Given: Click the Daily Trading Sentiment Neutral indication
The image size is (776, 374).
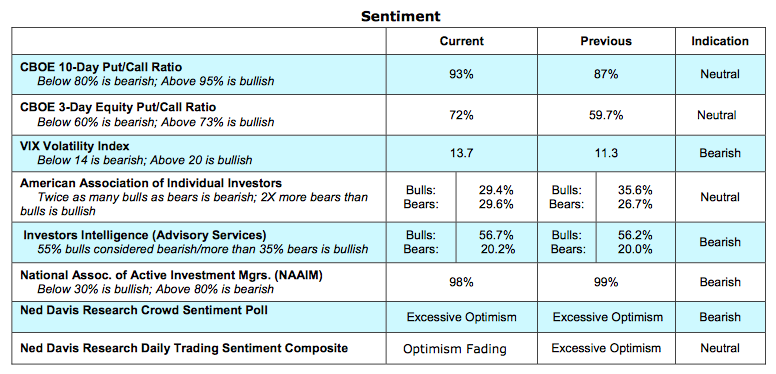Looking at the screenshot, I should pyautogui.click(x=720, y=348).
